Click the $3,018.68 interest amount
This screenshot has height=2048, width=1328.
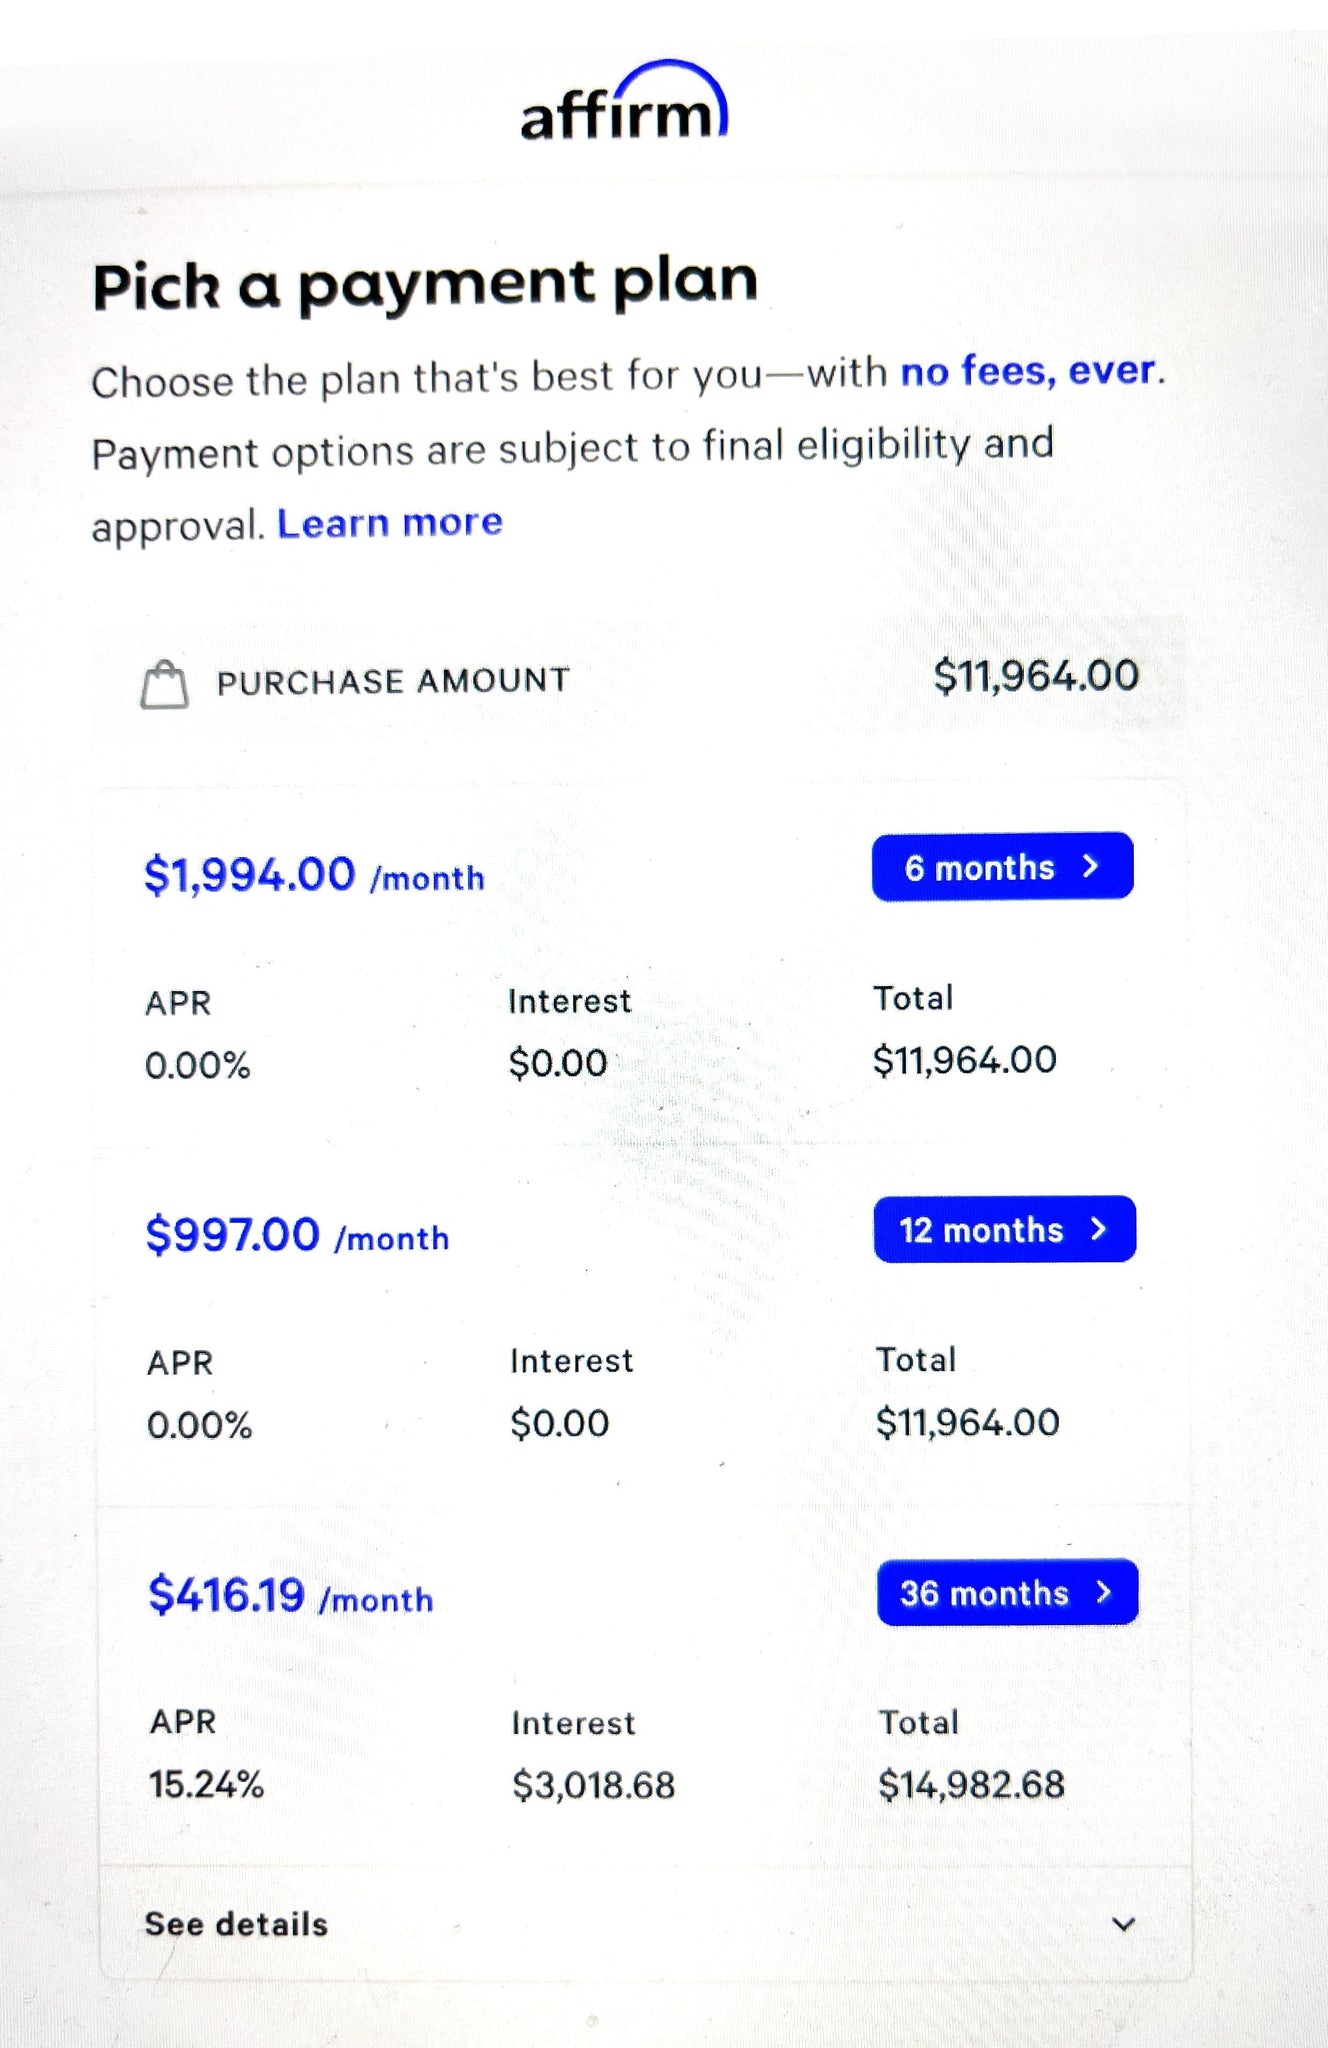click(593, 1785)
